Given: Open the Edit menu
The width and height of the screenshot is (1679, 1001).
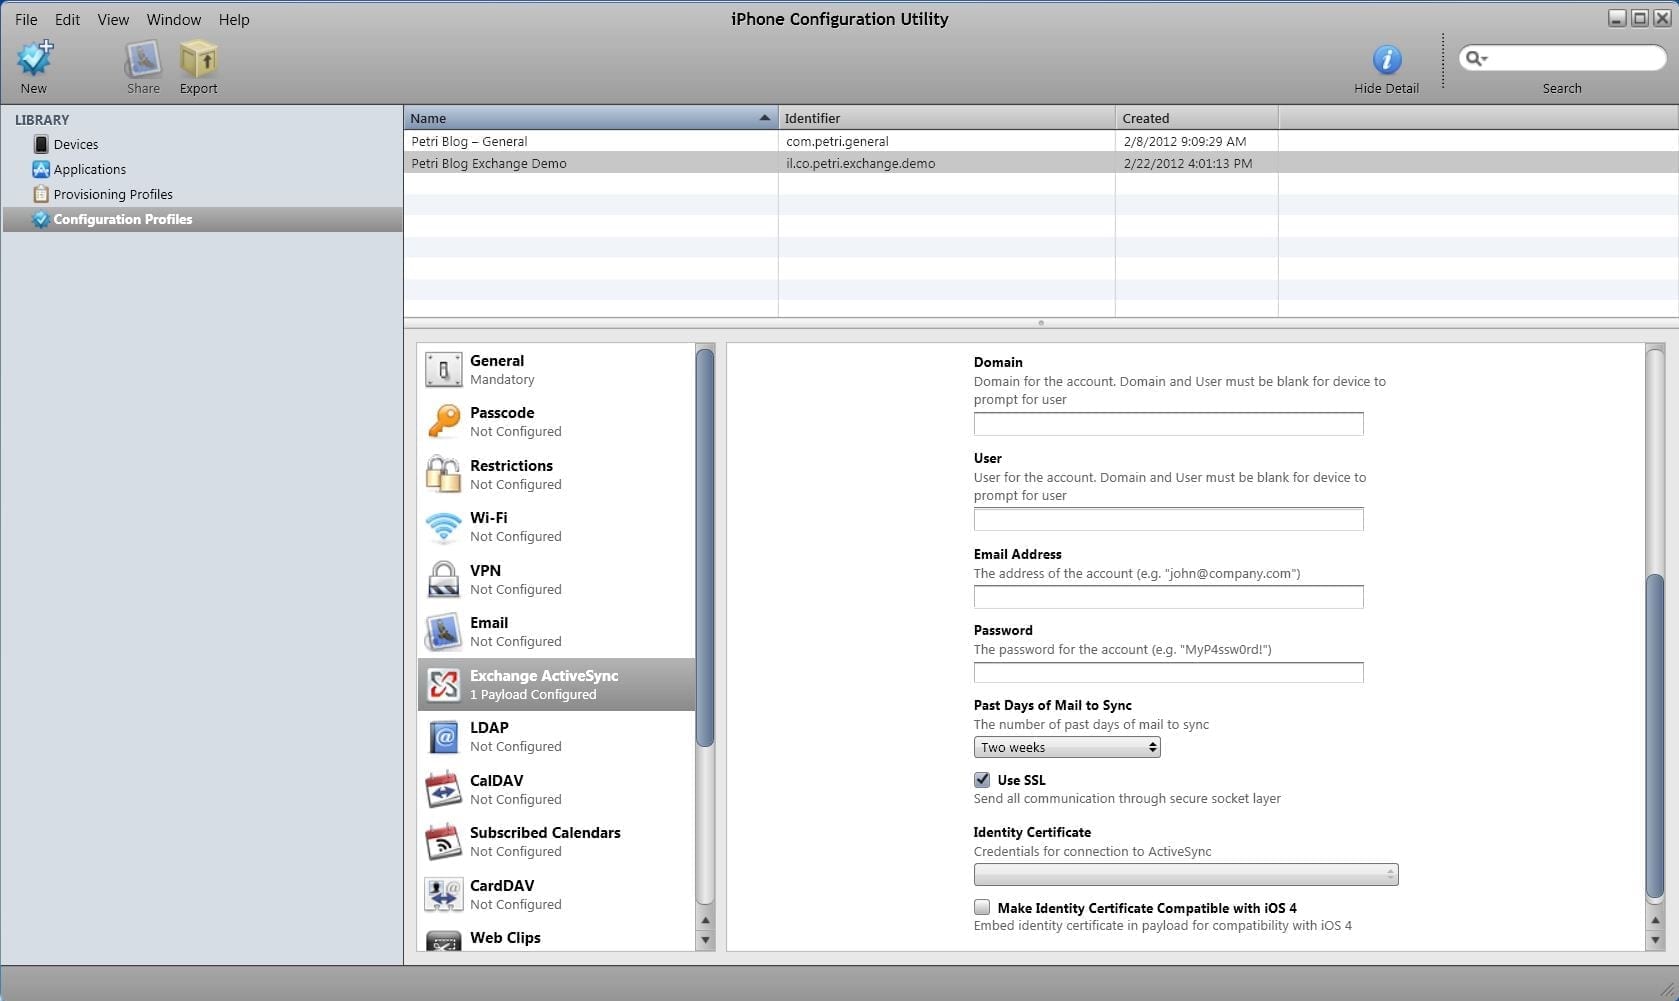Looking at the screenshot, I should pyautogui.click(x=67, y=19).
